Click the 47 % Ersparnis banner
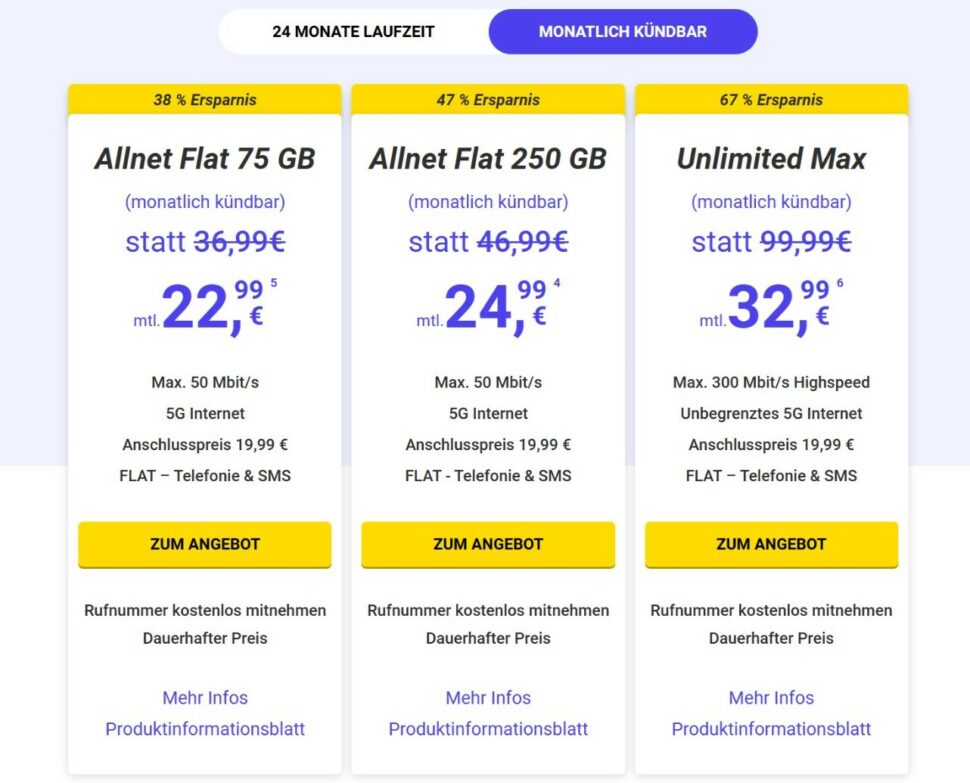The height and width of the screenshot is (783, 970). pos(487,99)
